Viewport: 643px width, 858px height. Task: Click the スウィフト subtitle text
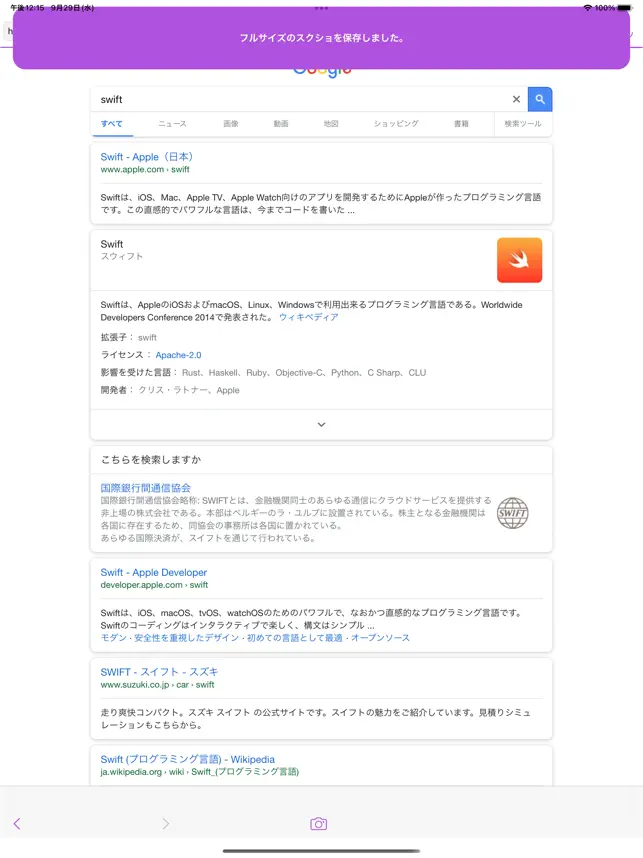click(121, 256)
